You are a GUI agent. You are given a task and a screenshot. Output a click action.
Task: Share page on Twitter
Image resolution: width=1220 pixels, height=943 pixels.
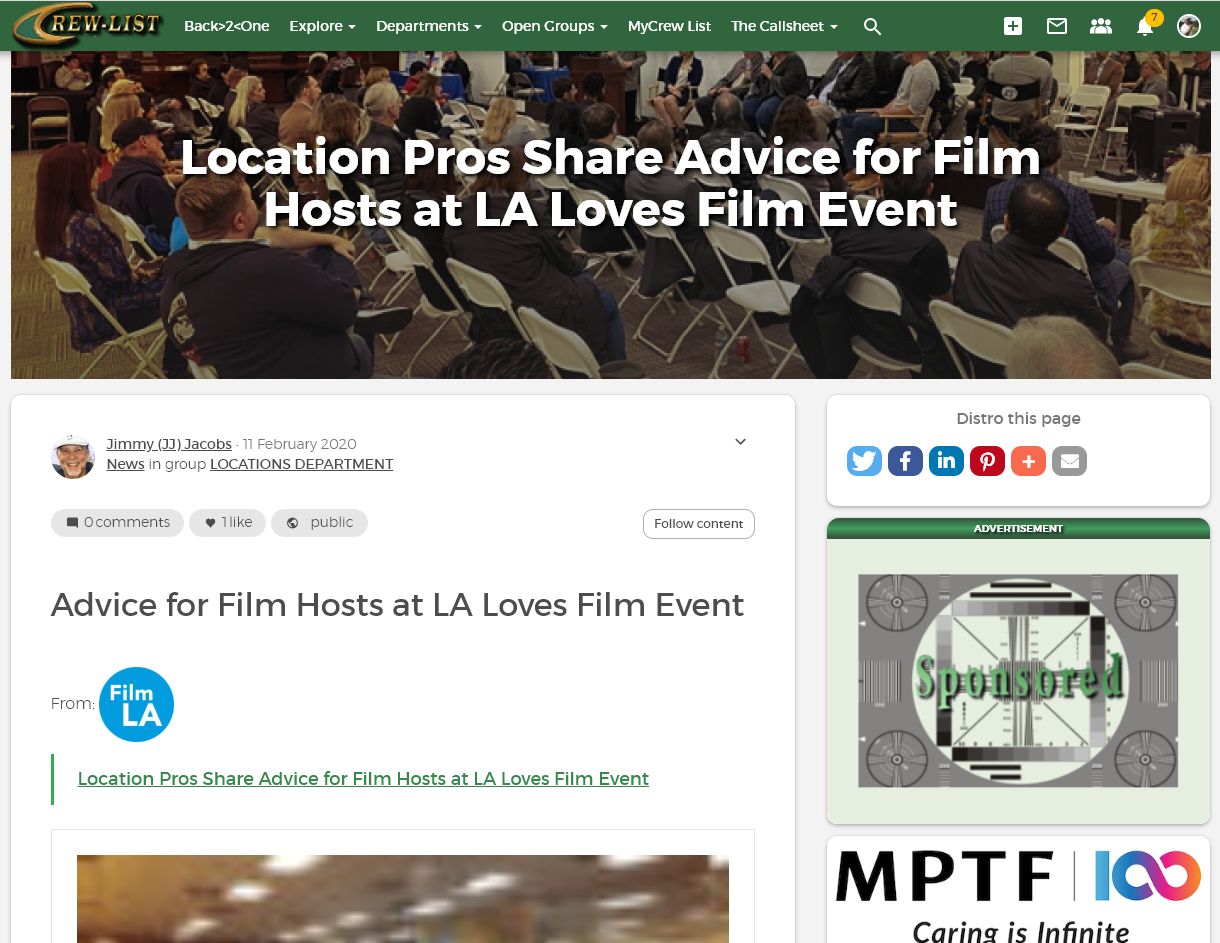click(864, 461)
